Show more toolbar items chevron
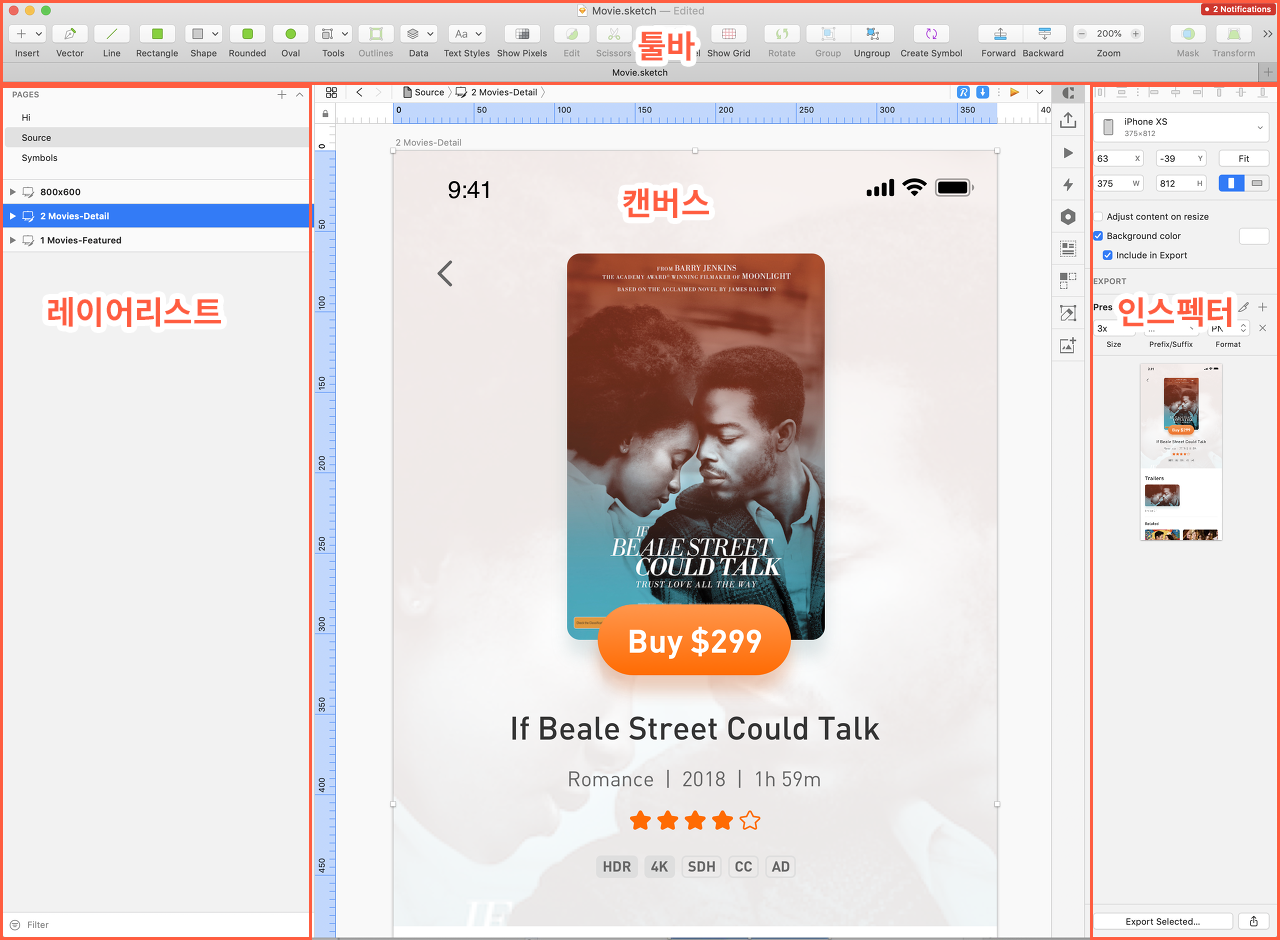Screen dimensions: 1280x940 [1268, 34]
